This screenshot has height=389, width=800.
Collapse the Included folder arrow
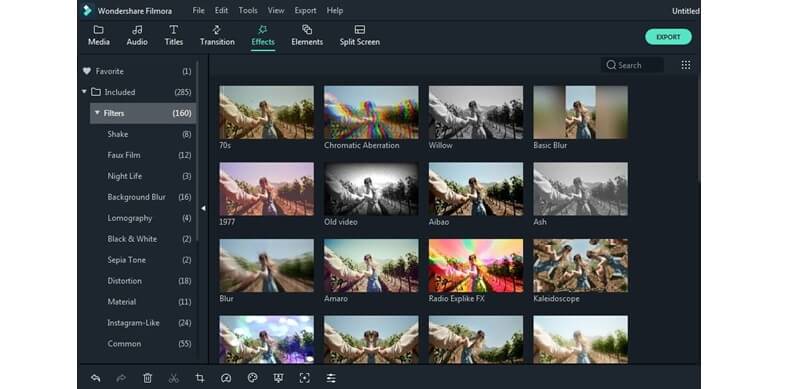(x=84, y=92)
